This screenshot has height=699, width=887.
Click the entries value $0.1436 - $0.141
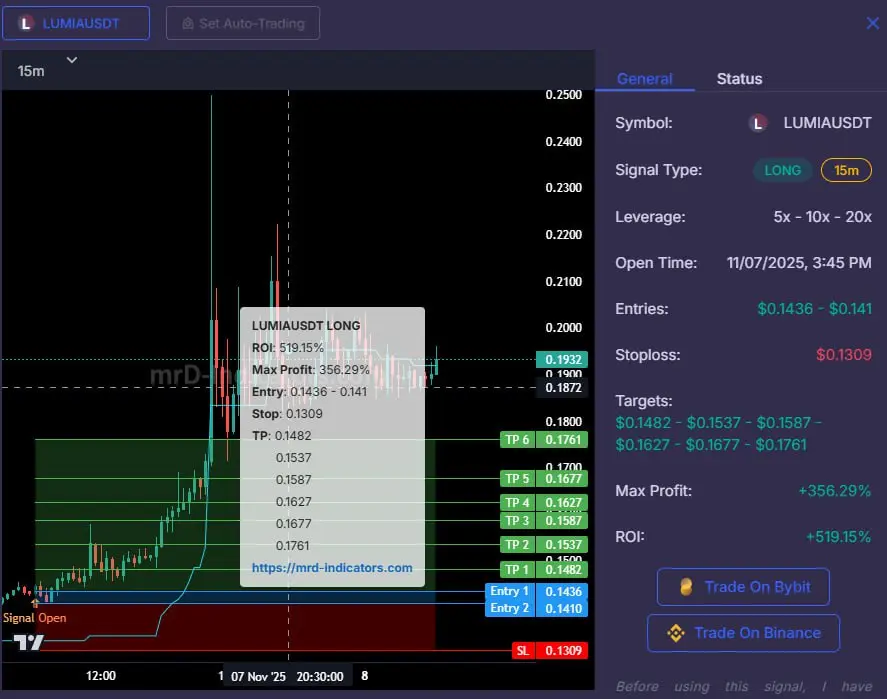(814, 309)
